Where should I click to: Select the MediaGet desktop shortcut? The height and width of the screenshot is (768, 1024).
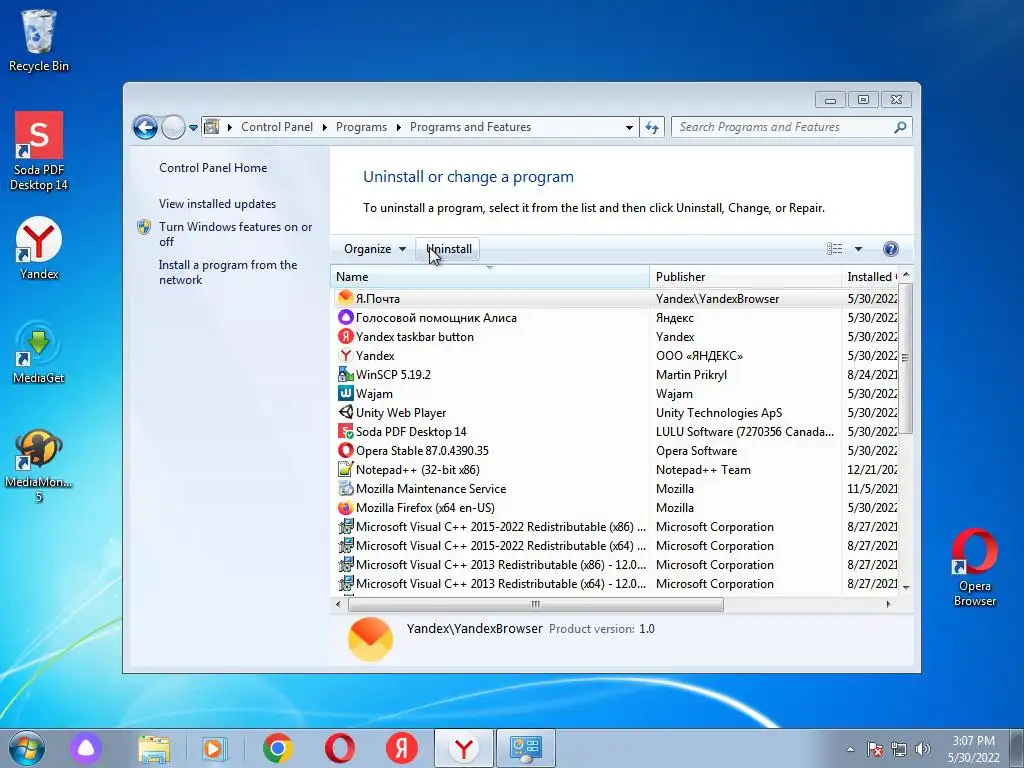tap(39, 352)
